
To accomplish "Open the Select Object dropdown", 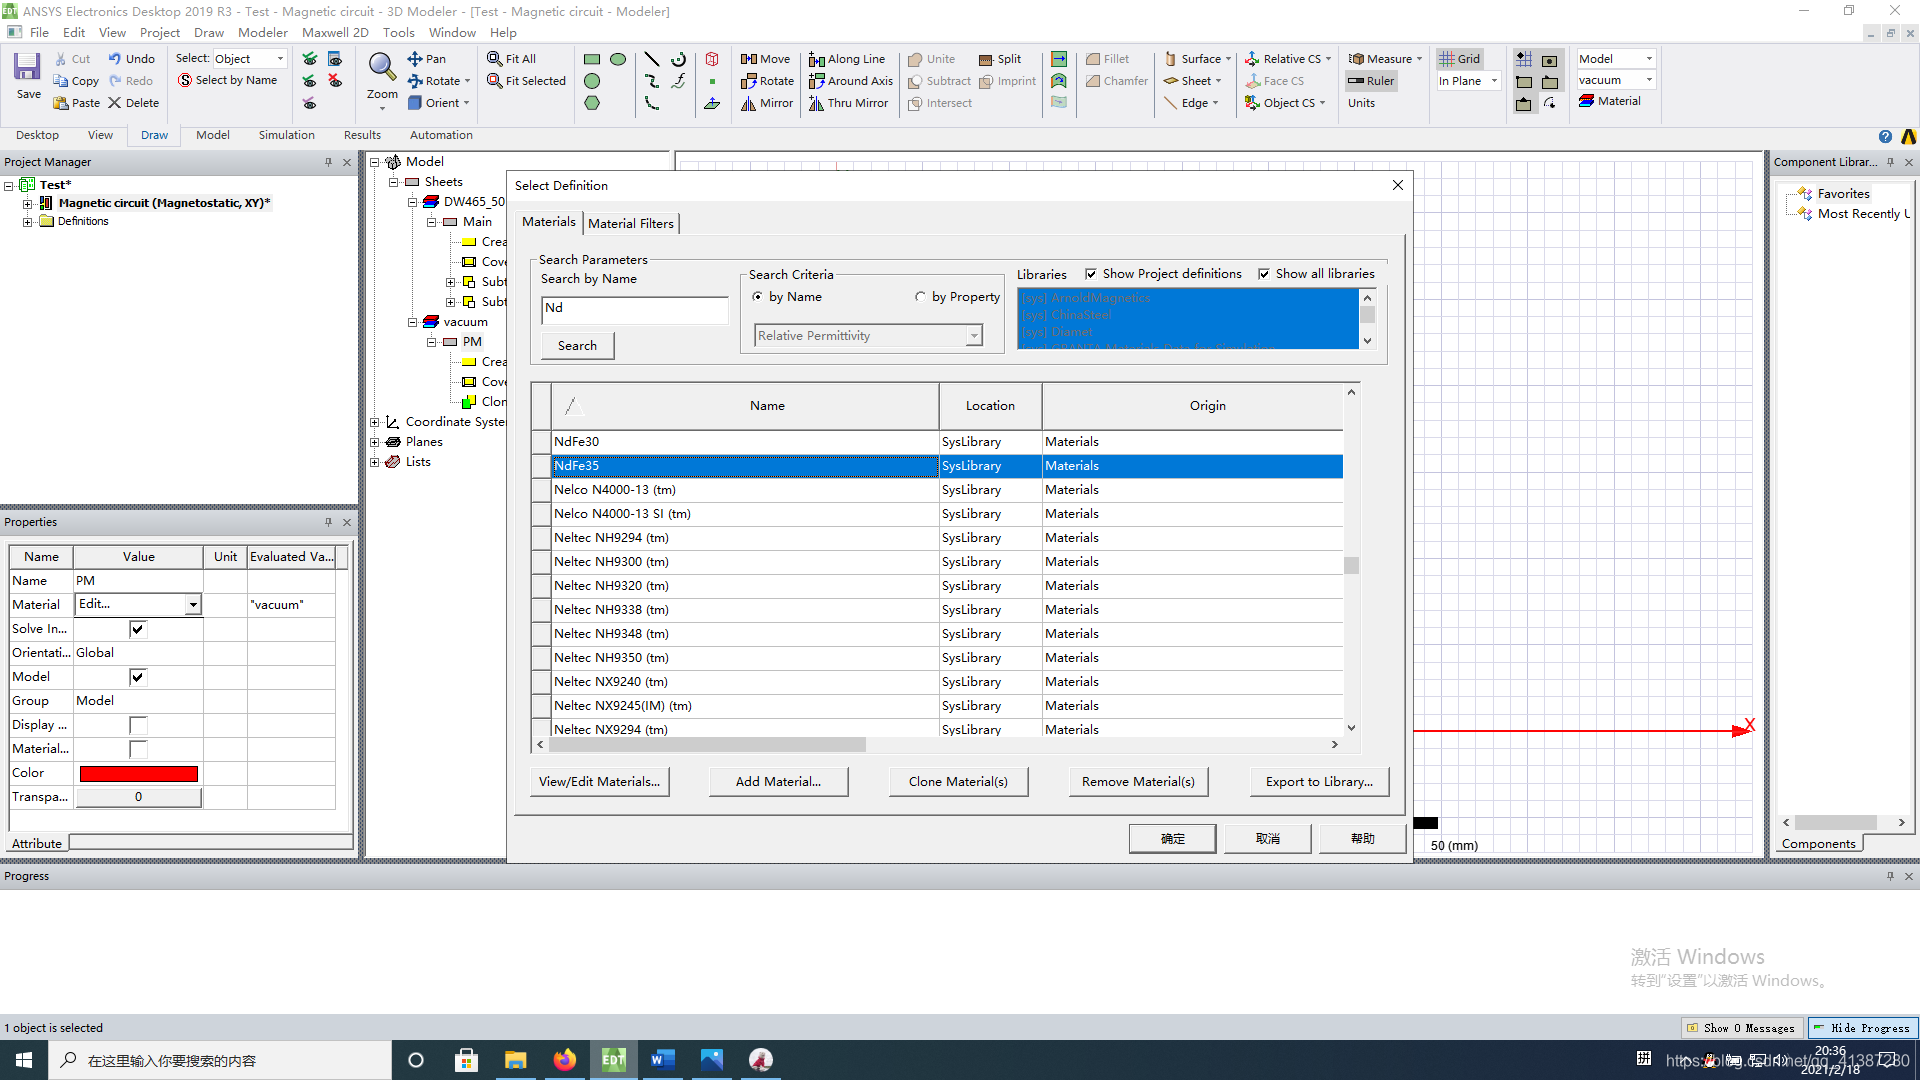I will [x=280, y=59].
